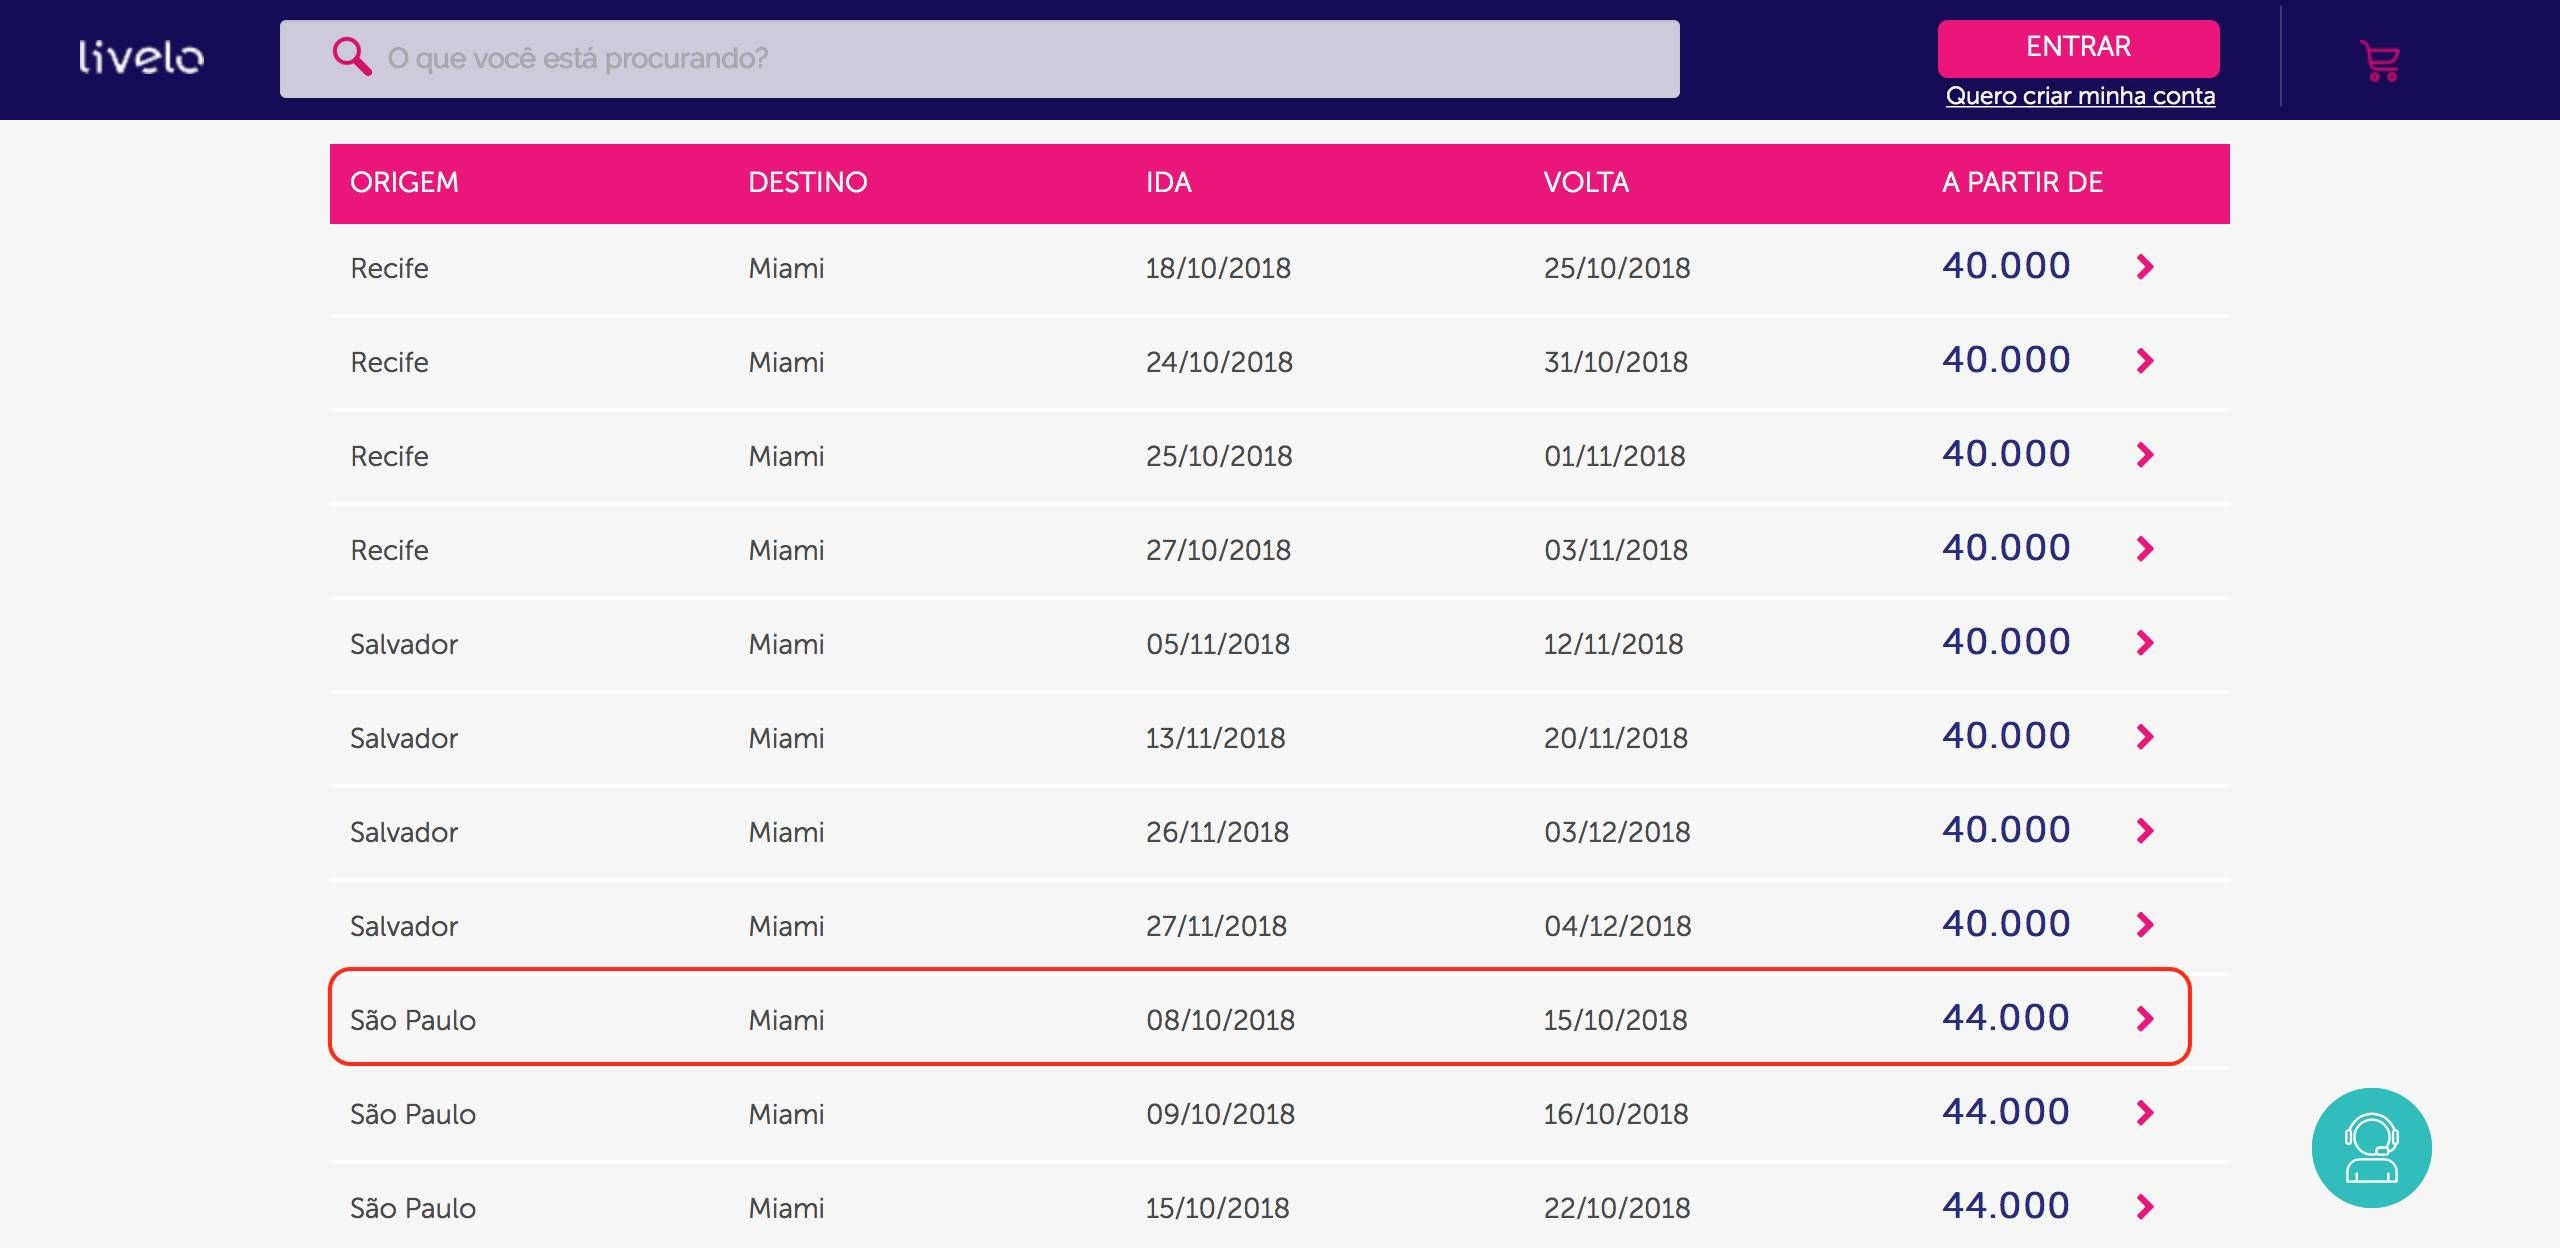Screen dimensions: 2560x1248
Task: Click the departure date 24/10/2018
Action: pos(1219,362)
